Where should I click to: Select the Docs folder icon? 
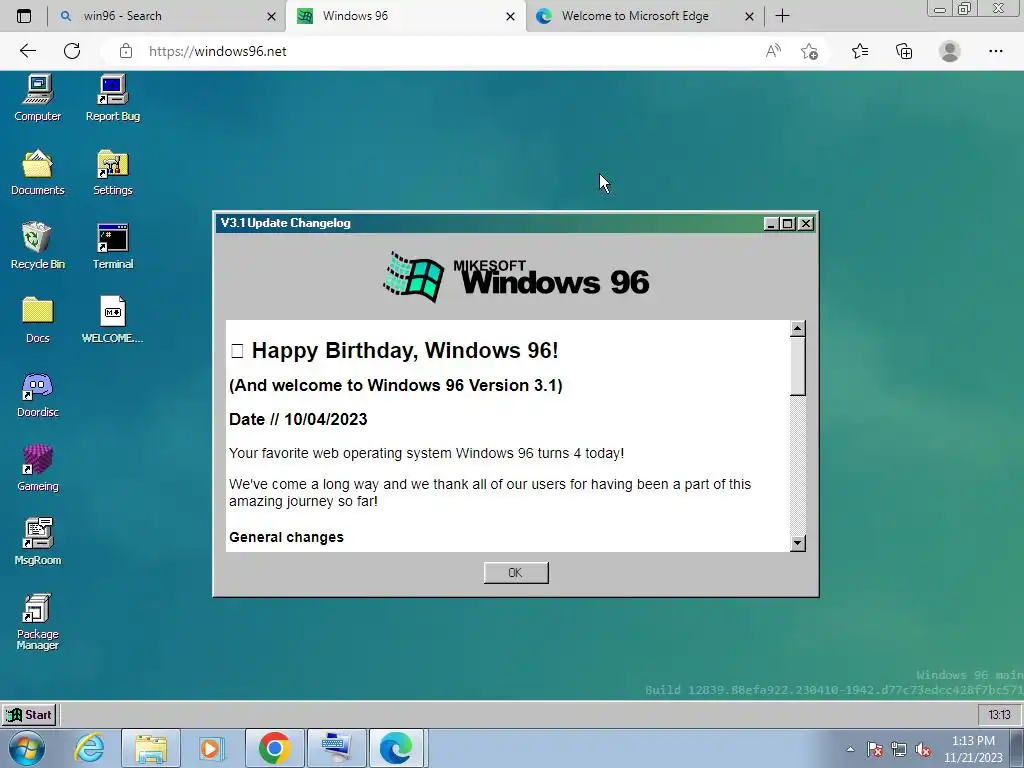click(x=37, y=320)
